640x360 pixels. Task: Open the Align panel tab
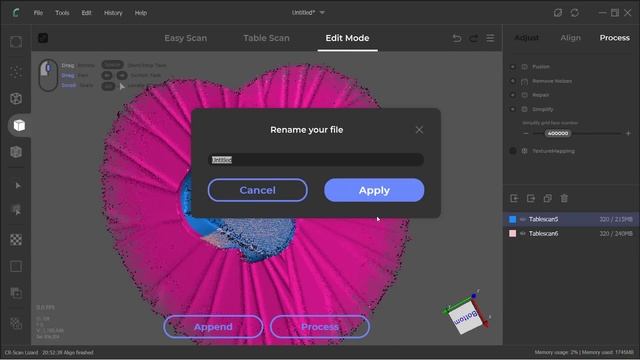570,38
